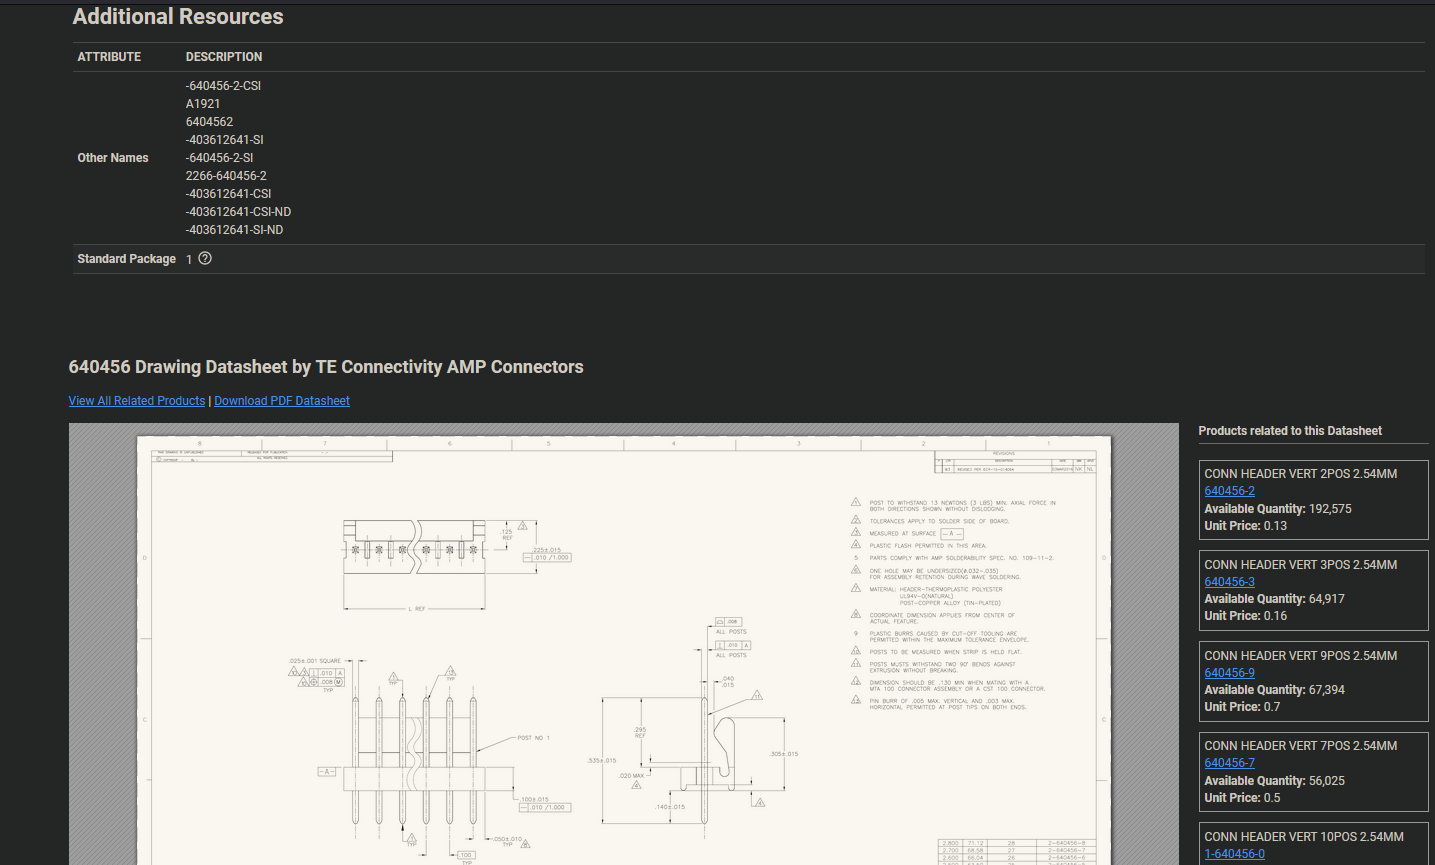Download the PDF Datasheet

(281, 400)
